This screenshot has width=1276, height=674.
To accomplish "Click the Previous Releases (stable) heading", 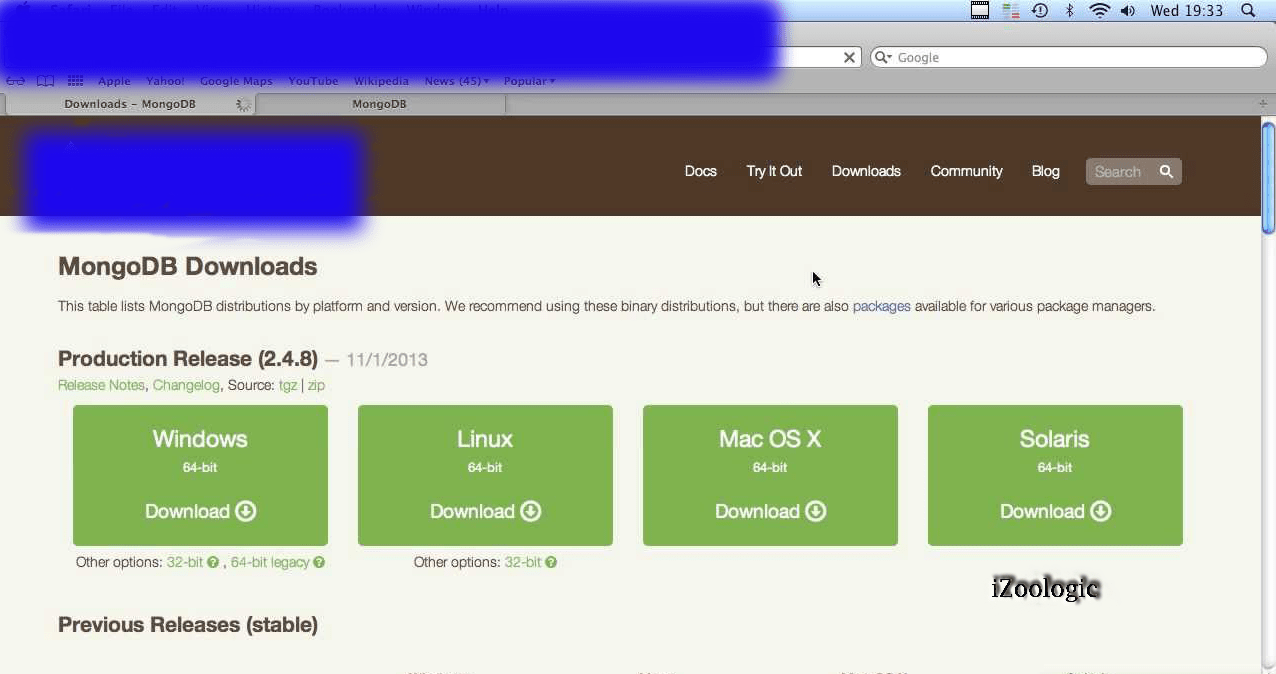I will click(x=188, y=625).
